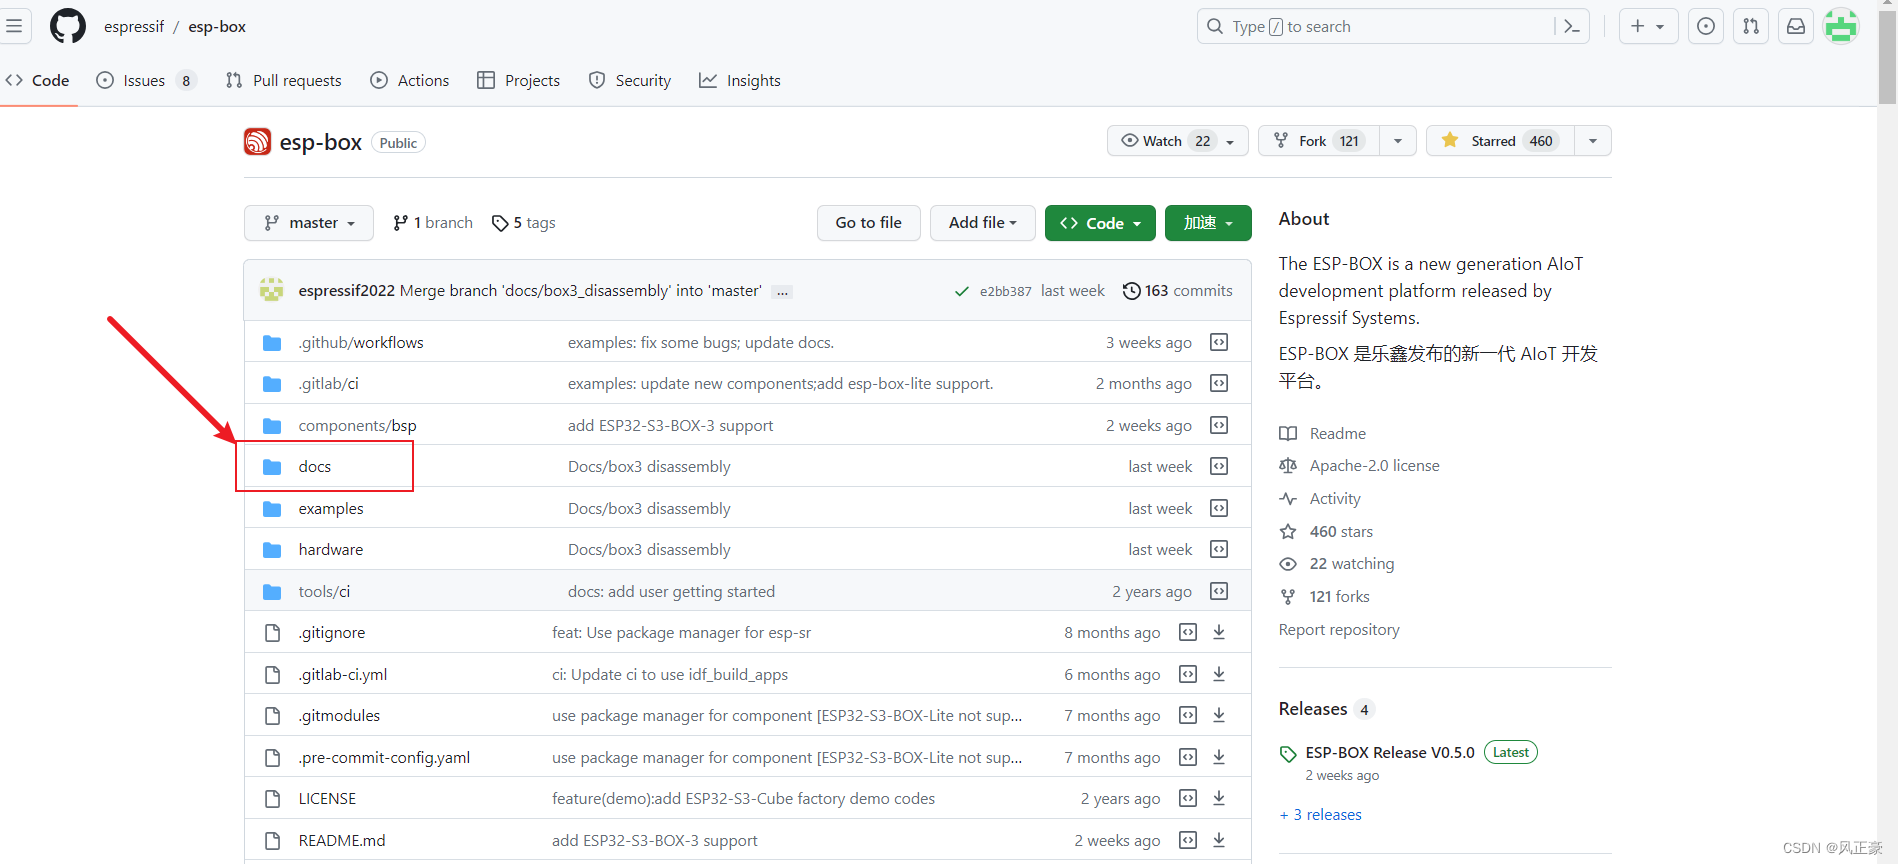Download the .gitignore file
The width and height of the screenshot is (1898, 864).
[1219, 632]
